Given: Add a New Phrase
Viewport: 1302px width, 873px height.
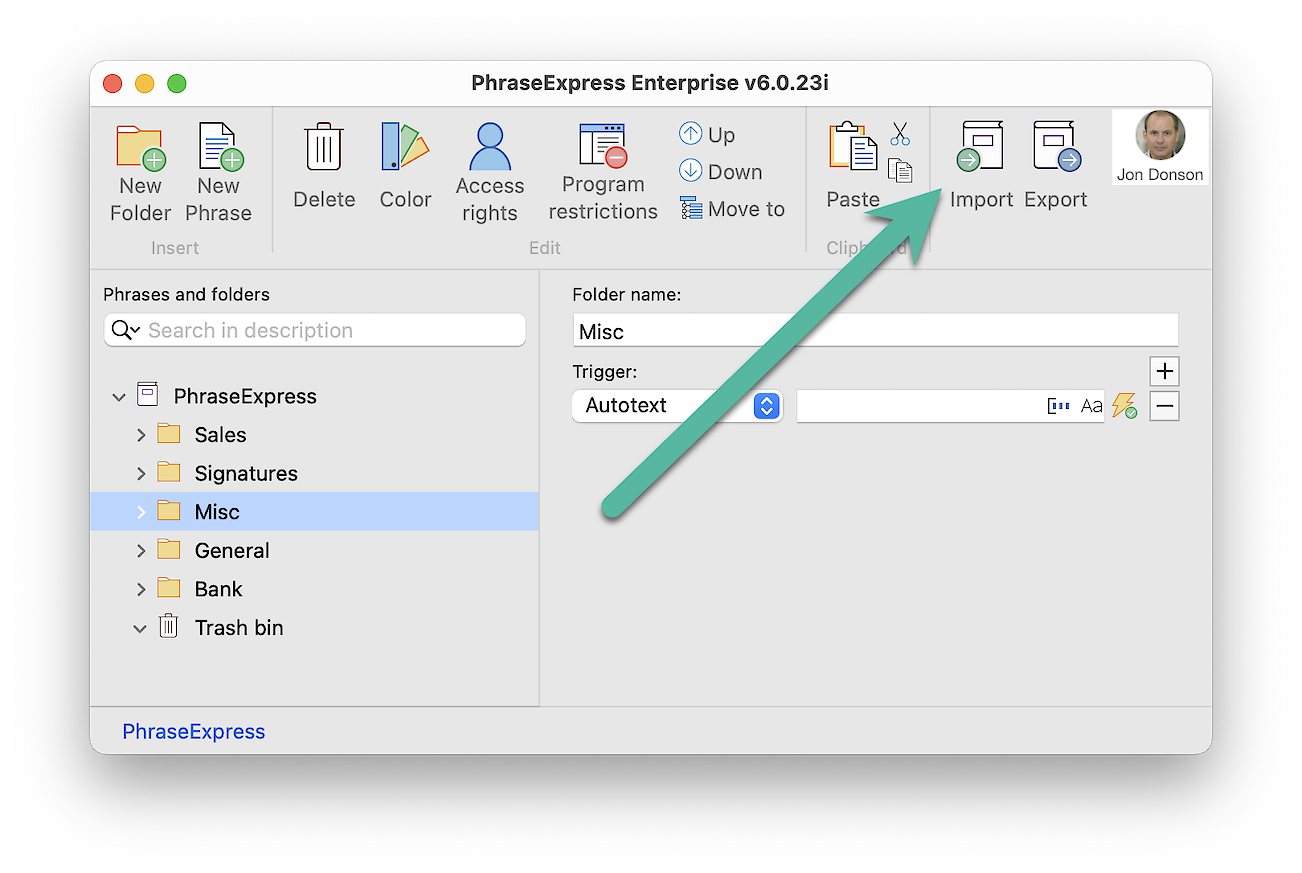Looking at the screenshot, I should (218, 174).
